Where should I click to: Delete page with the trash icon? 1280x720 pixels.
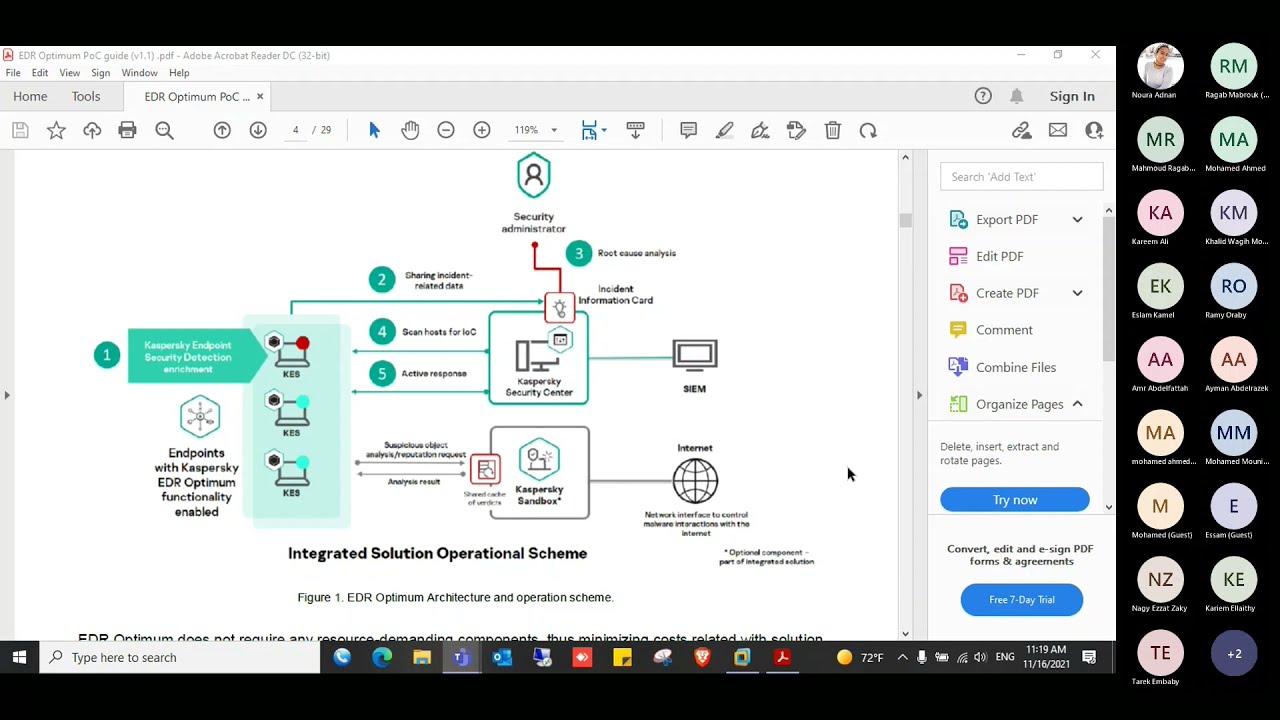click(832, 130)
